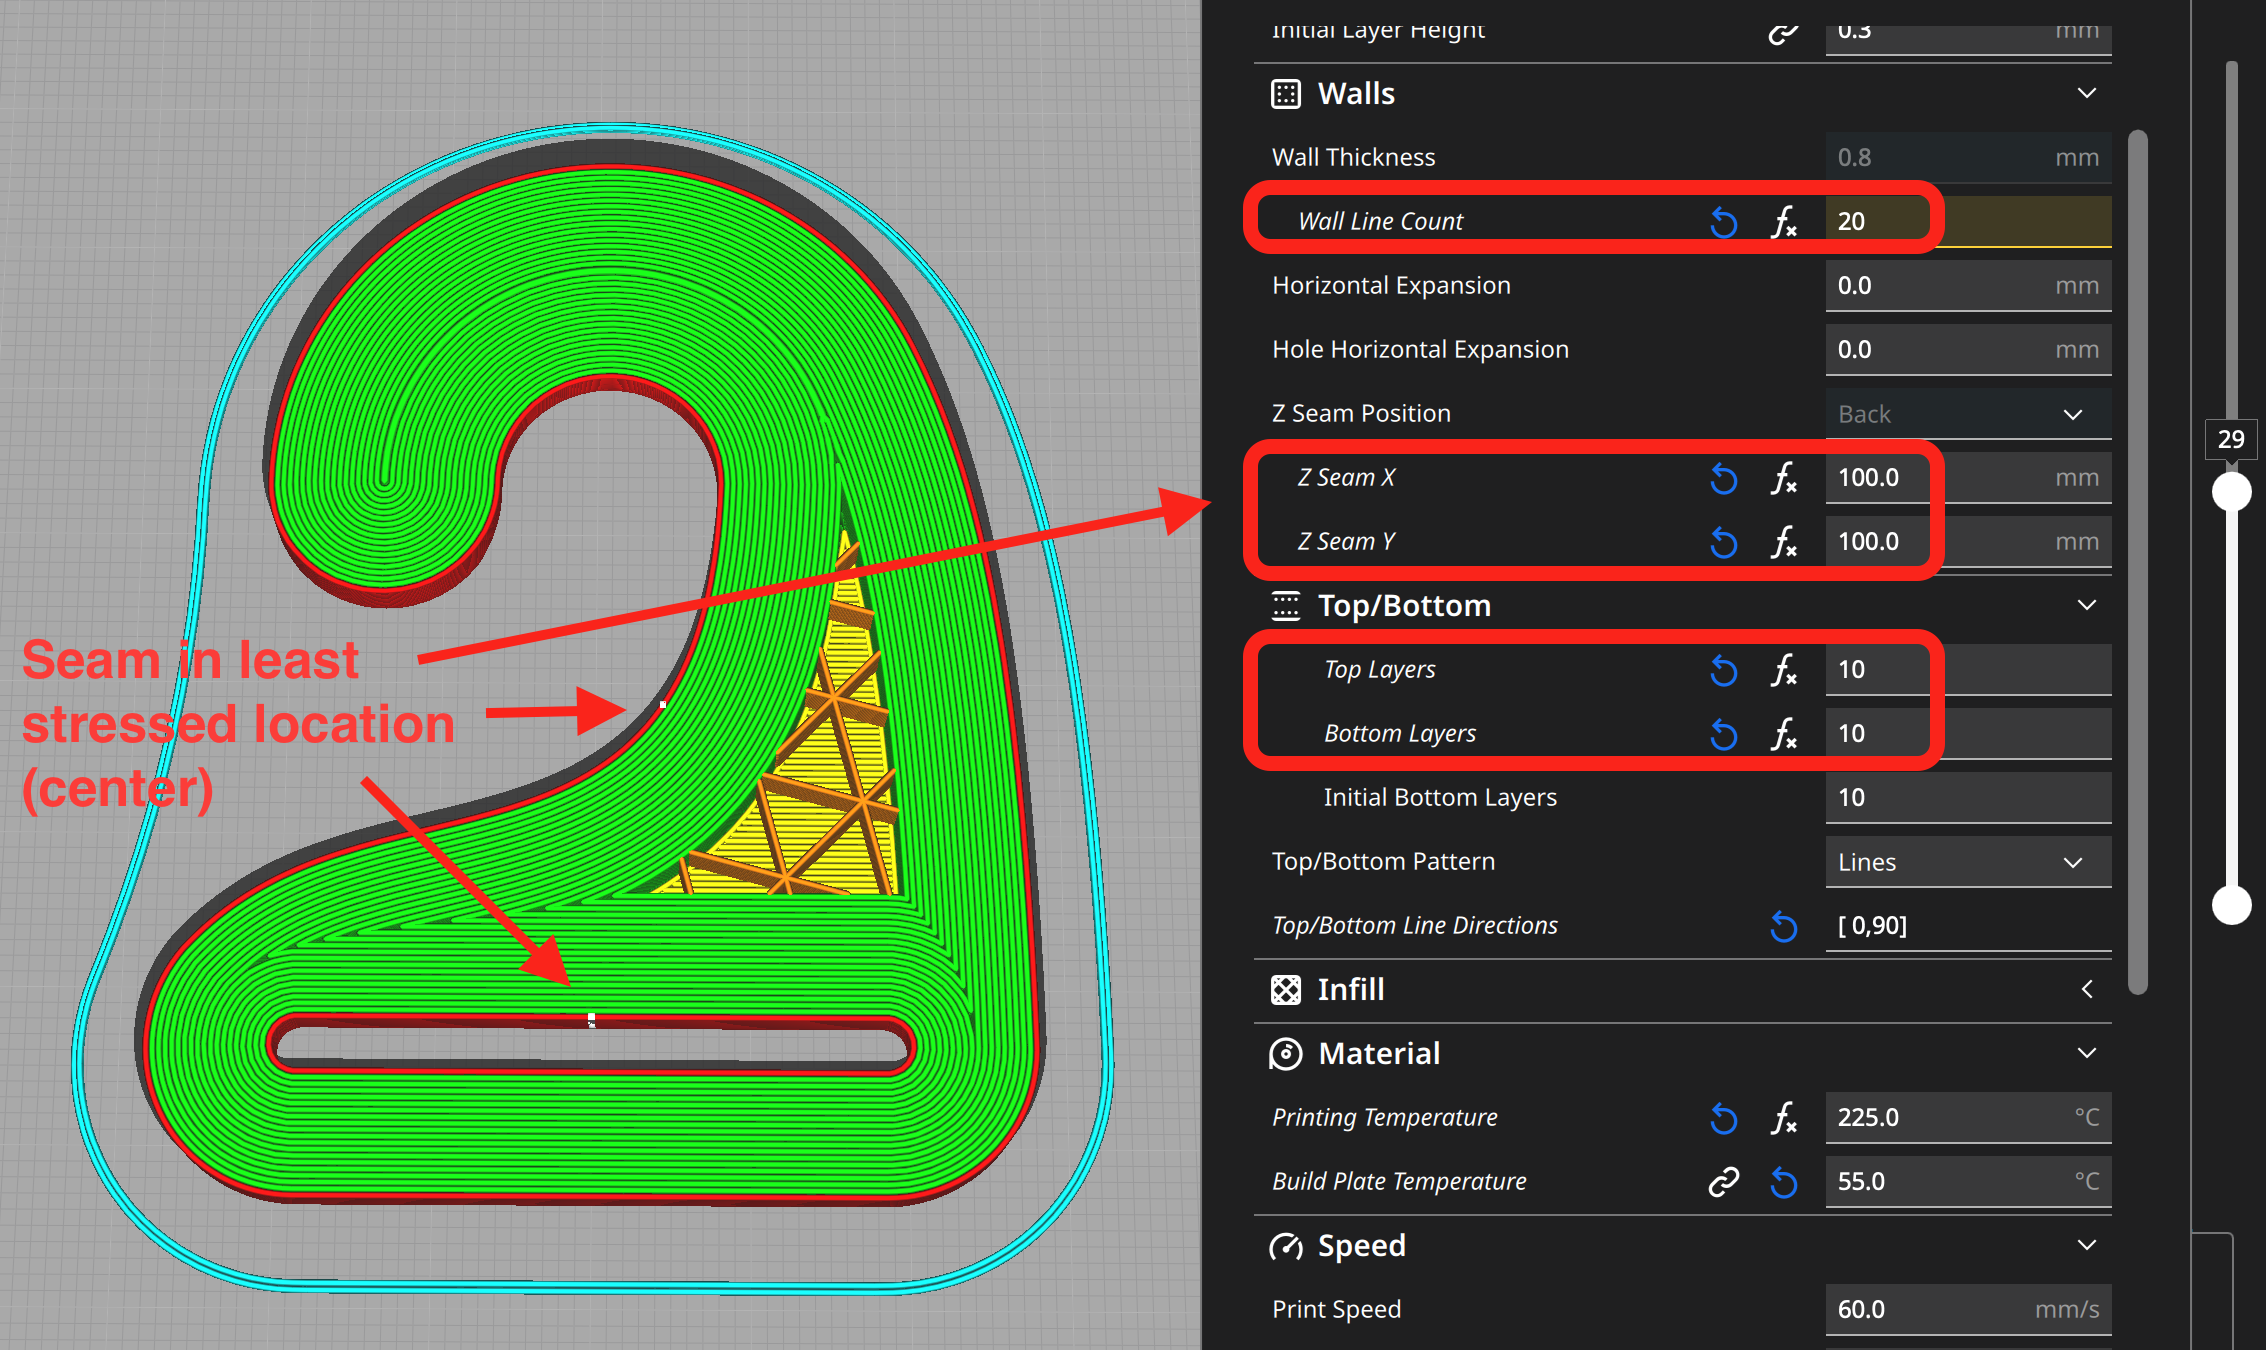The image size is (2266, 1350).
Task: Click the Infill section icon
Action: coord(1286,990)
